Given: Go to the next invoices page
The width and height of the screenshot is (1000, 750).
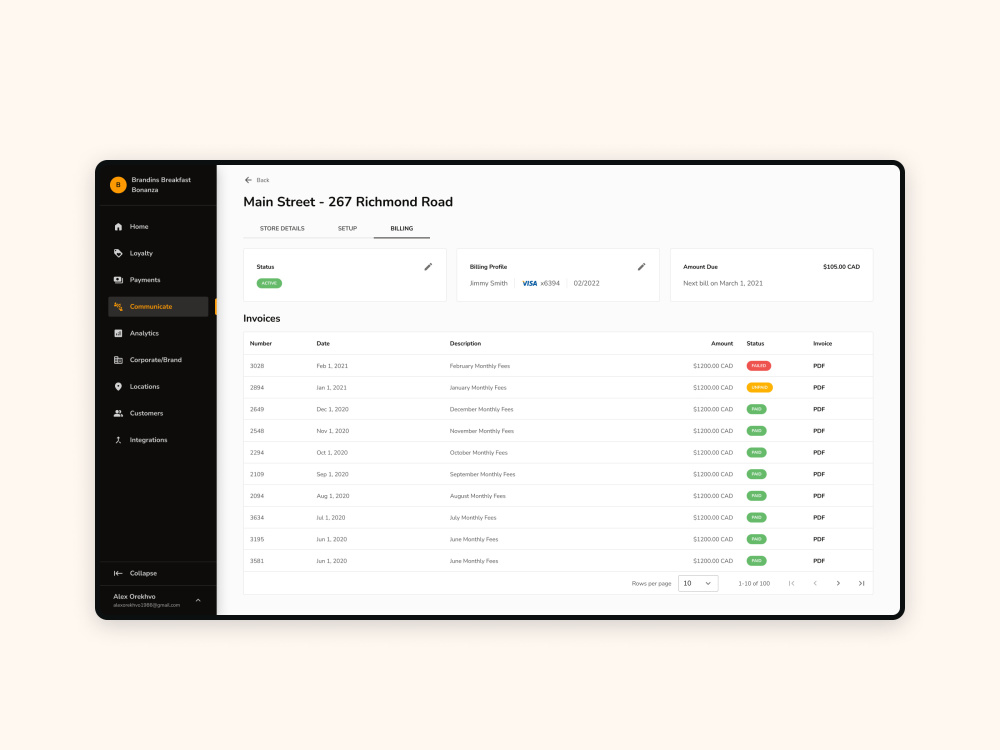Looking at the screenshot, I should (839, 583).
